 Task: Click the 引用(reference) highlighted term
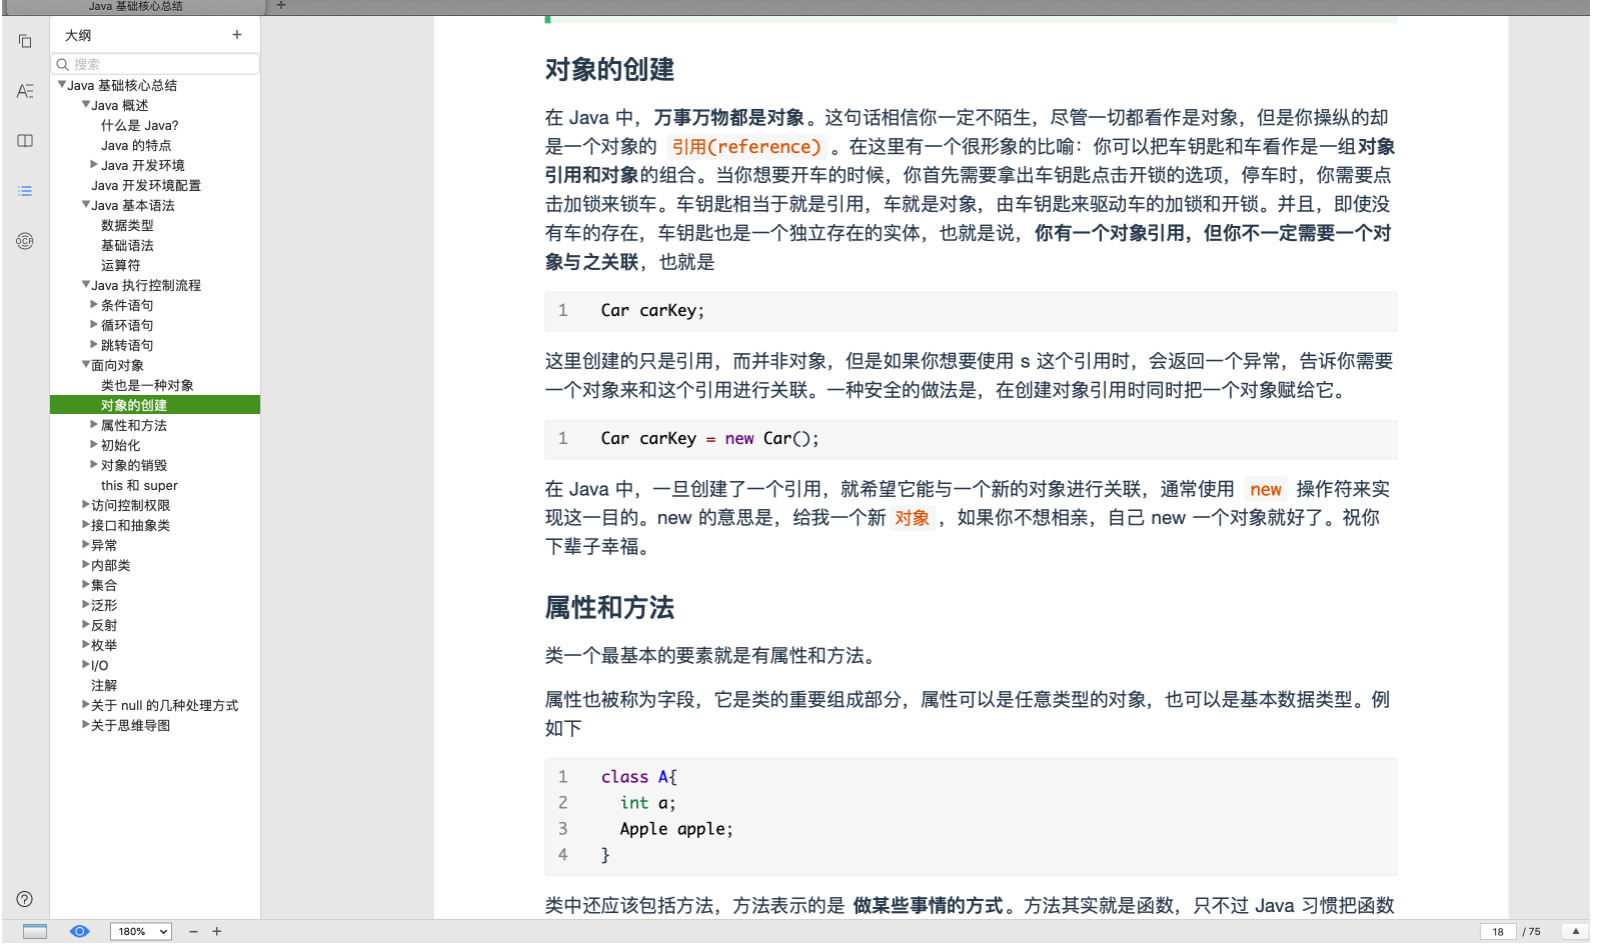coord(746,147)
